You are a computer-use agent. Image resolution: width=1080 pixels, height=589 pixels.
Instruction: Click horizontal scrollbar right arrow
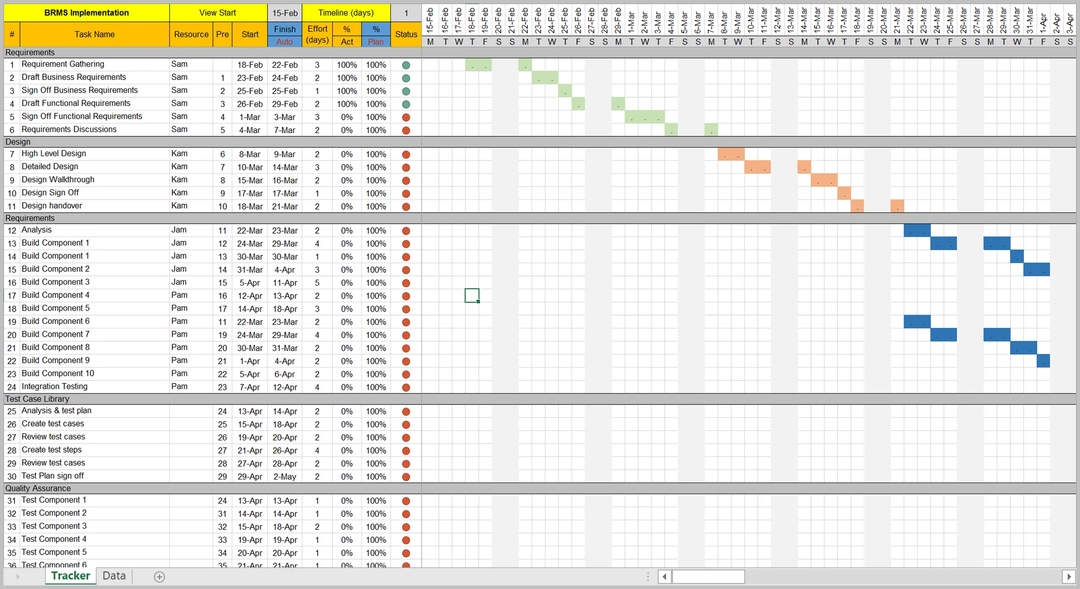[x=1070, y=576]
